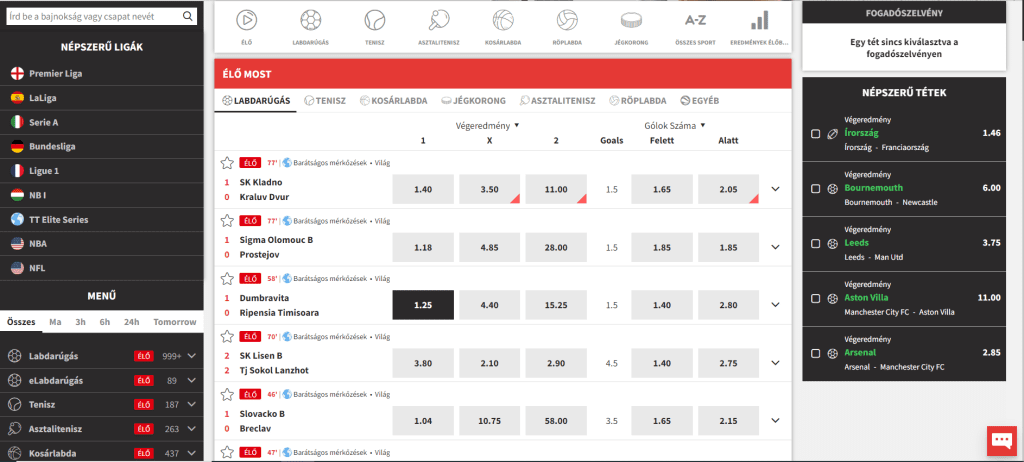Select the 24h time filter
This screenshot has height=462, width=1024.
point(131,322)
